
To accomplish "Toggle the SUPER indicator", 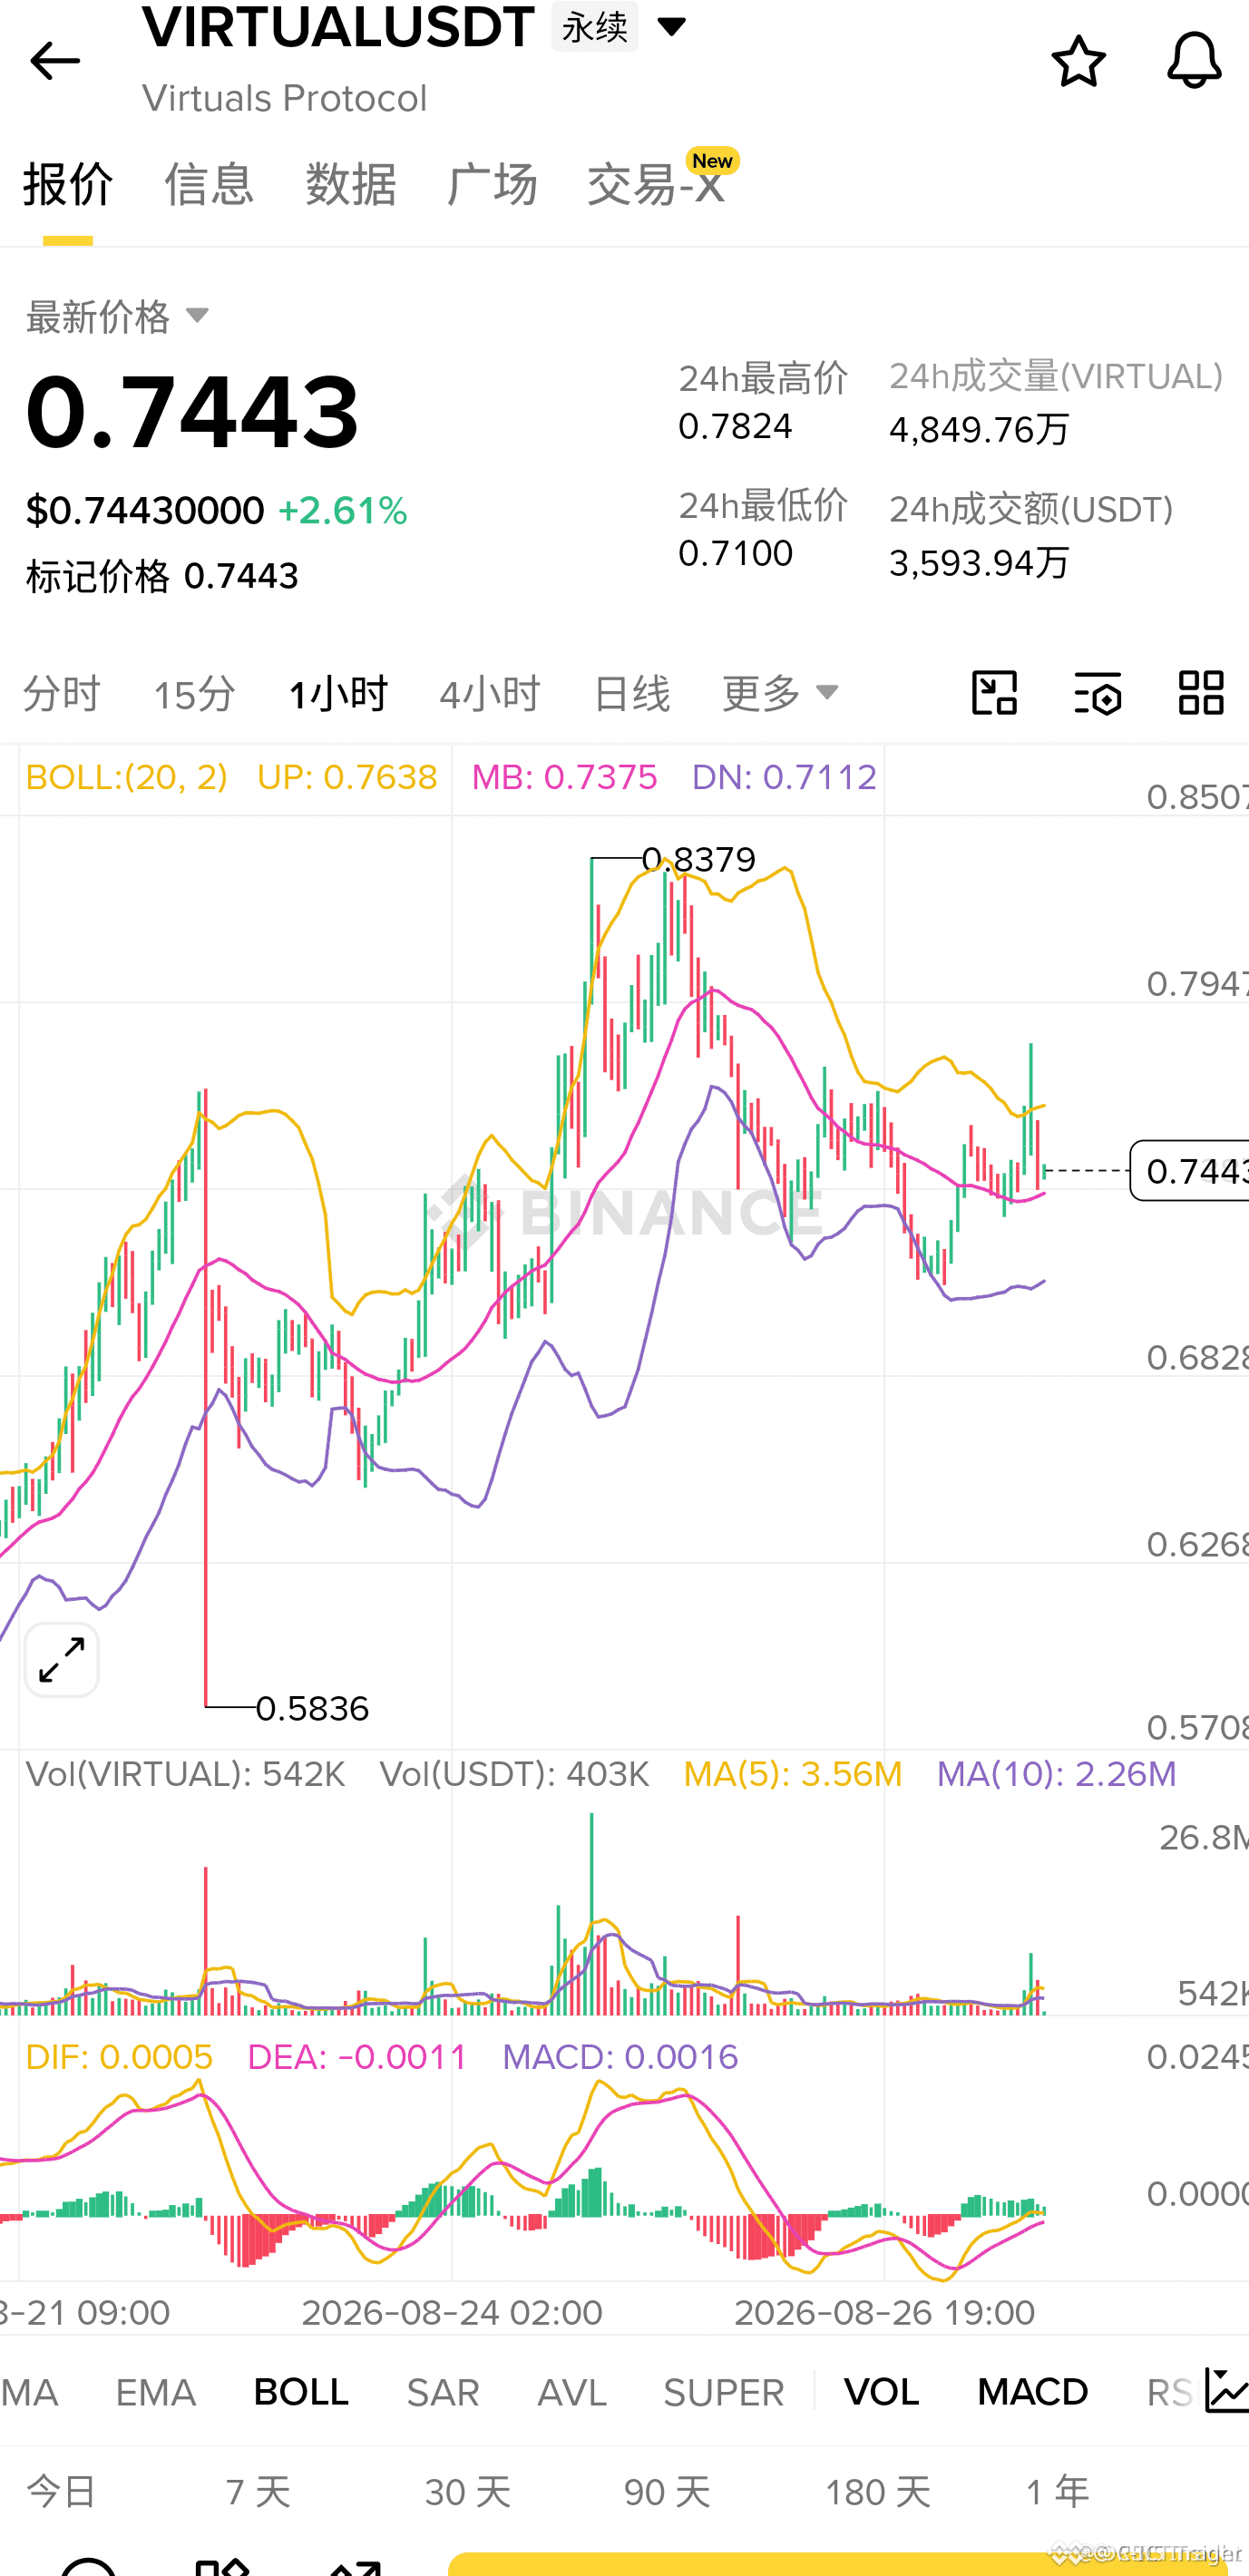I will tap(724, 2391).
